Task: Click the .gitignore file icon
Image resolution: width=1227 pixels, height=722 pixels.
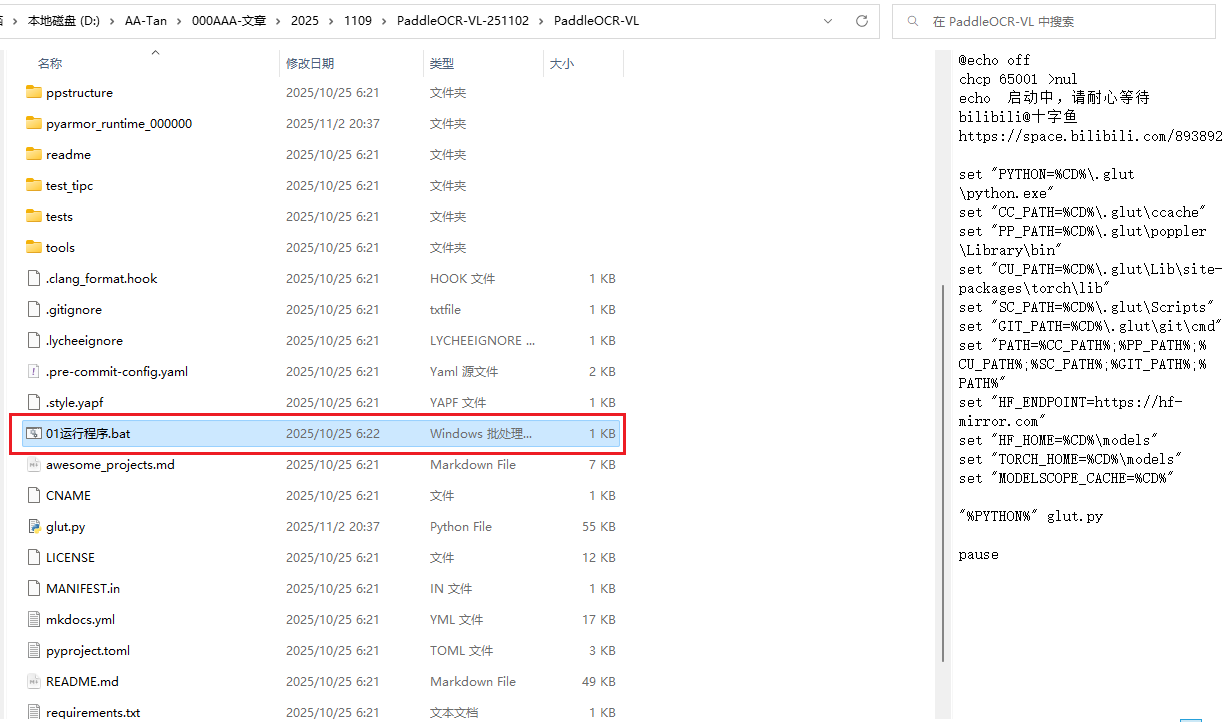Action: [x=34, y=310]
